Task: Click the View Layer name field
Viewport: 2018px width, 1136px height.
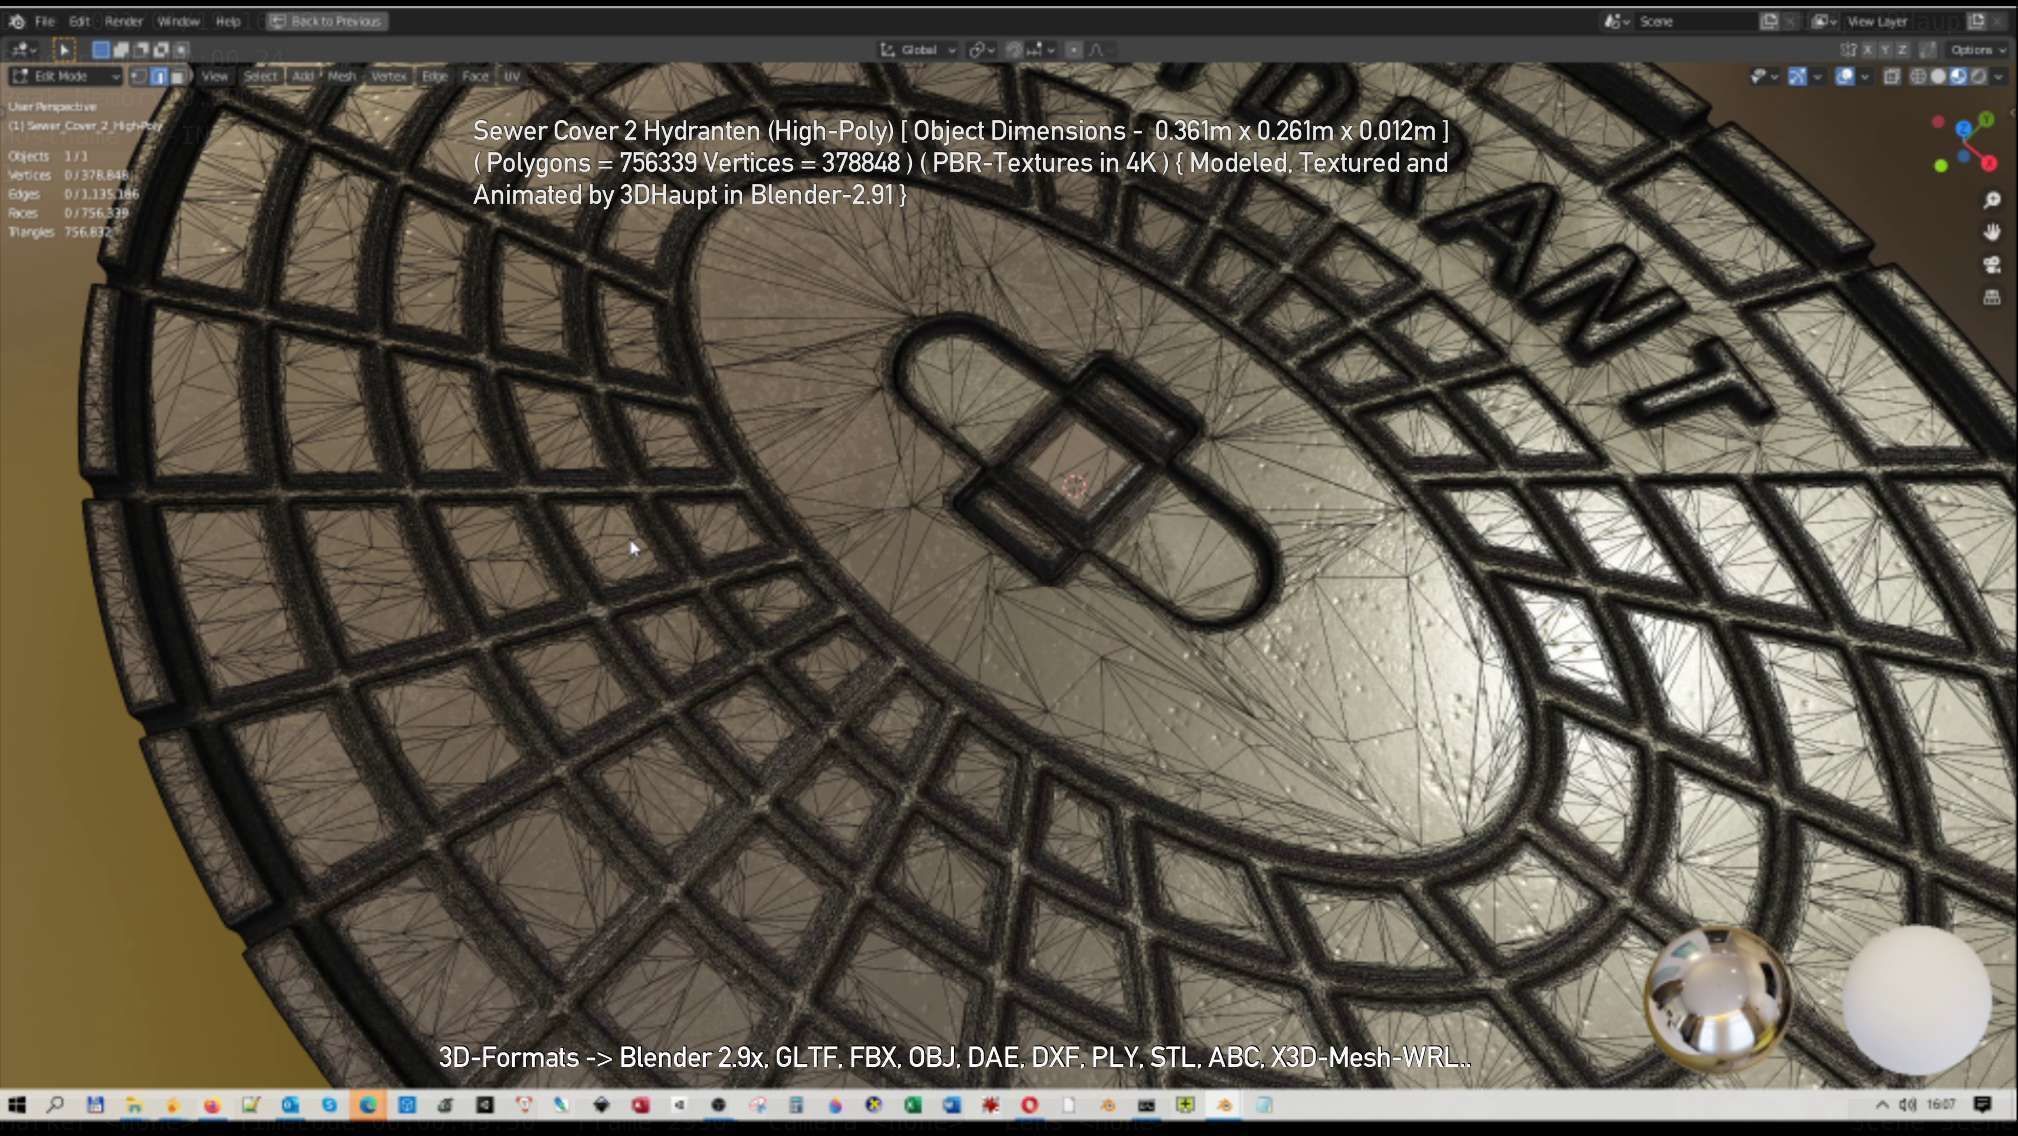Action: 1902,21
